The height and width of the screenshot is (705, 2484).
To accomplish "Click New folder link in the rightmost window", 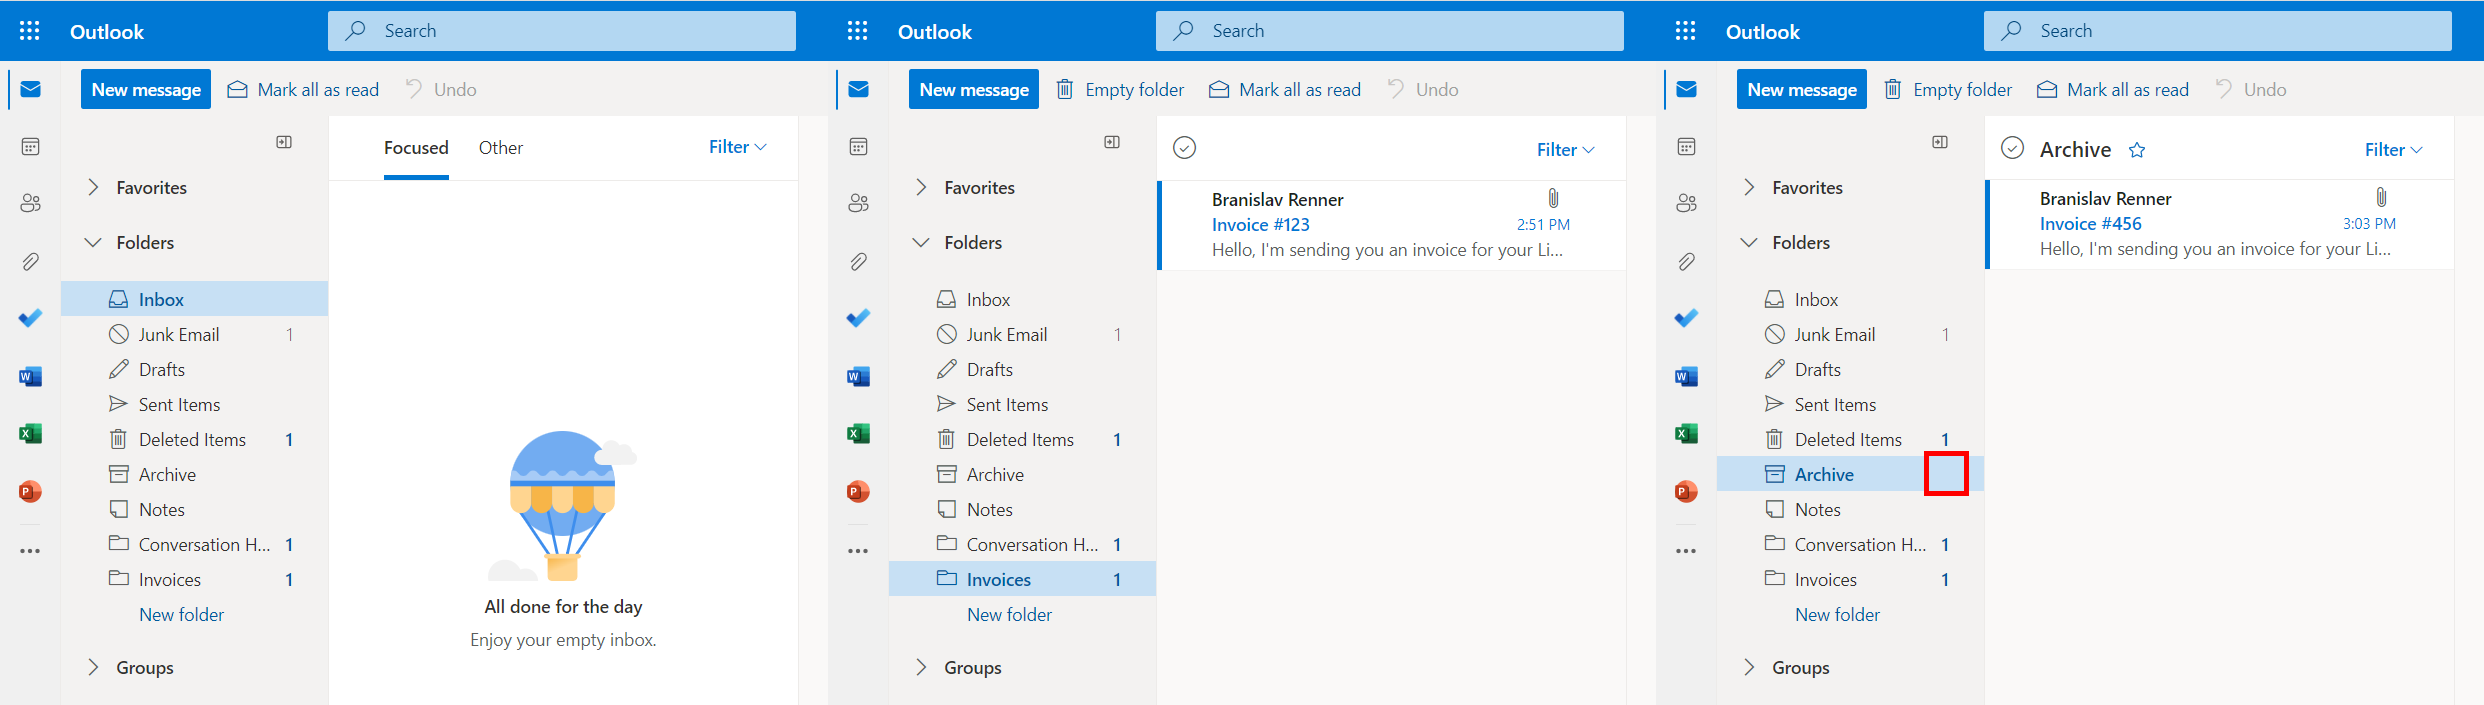I will pyautogui.click(x=1837, y=615).
